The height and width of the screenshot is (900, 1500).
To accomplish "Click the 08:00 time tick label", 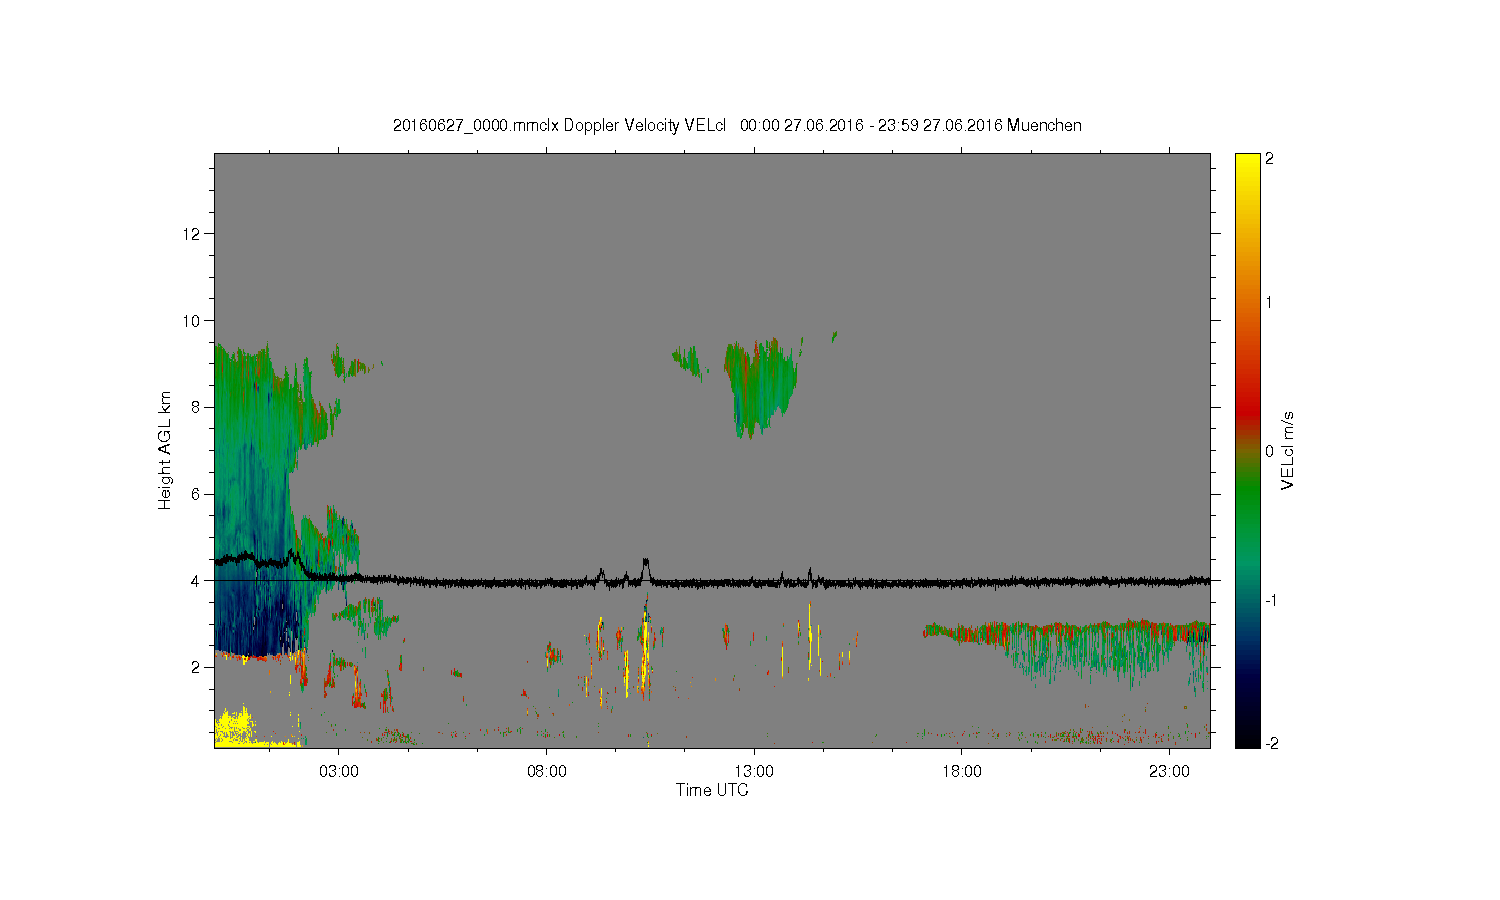I will 547,772.
